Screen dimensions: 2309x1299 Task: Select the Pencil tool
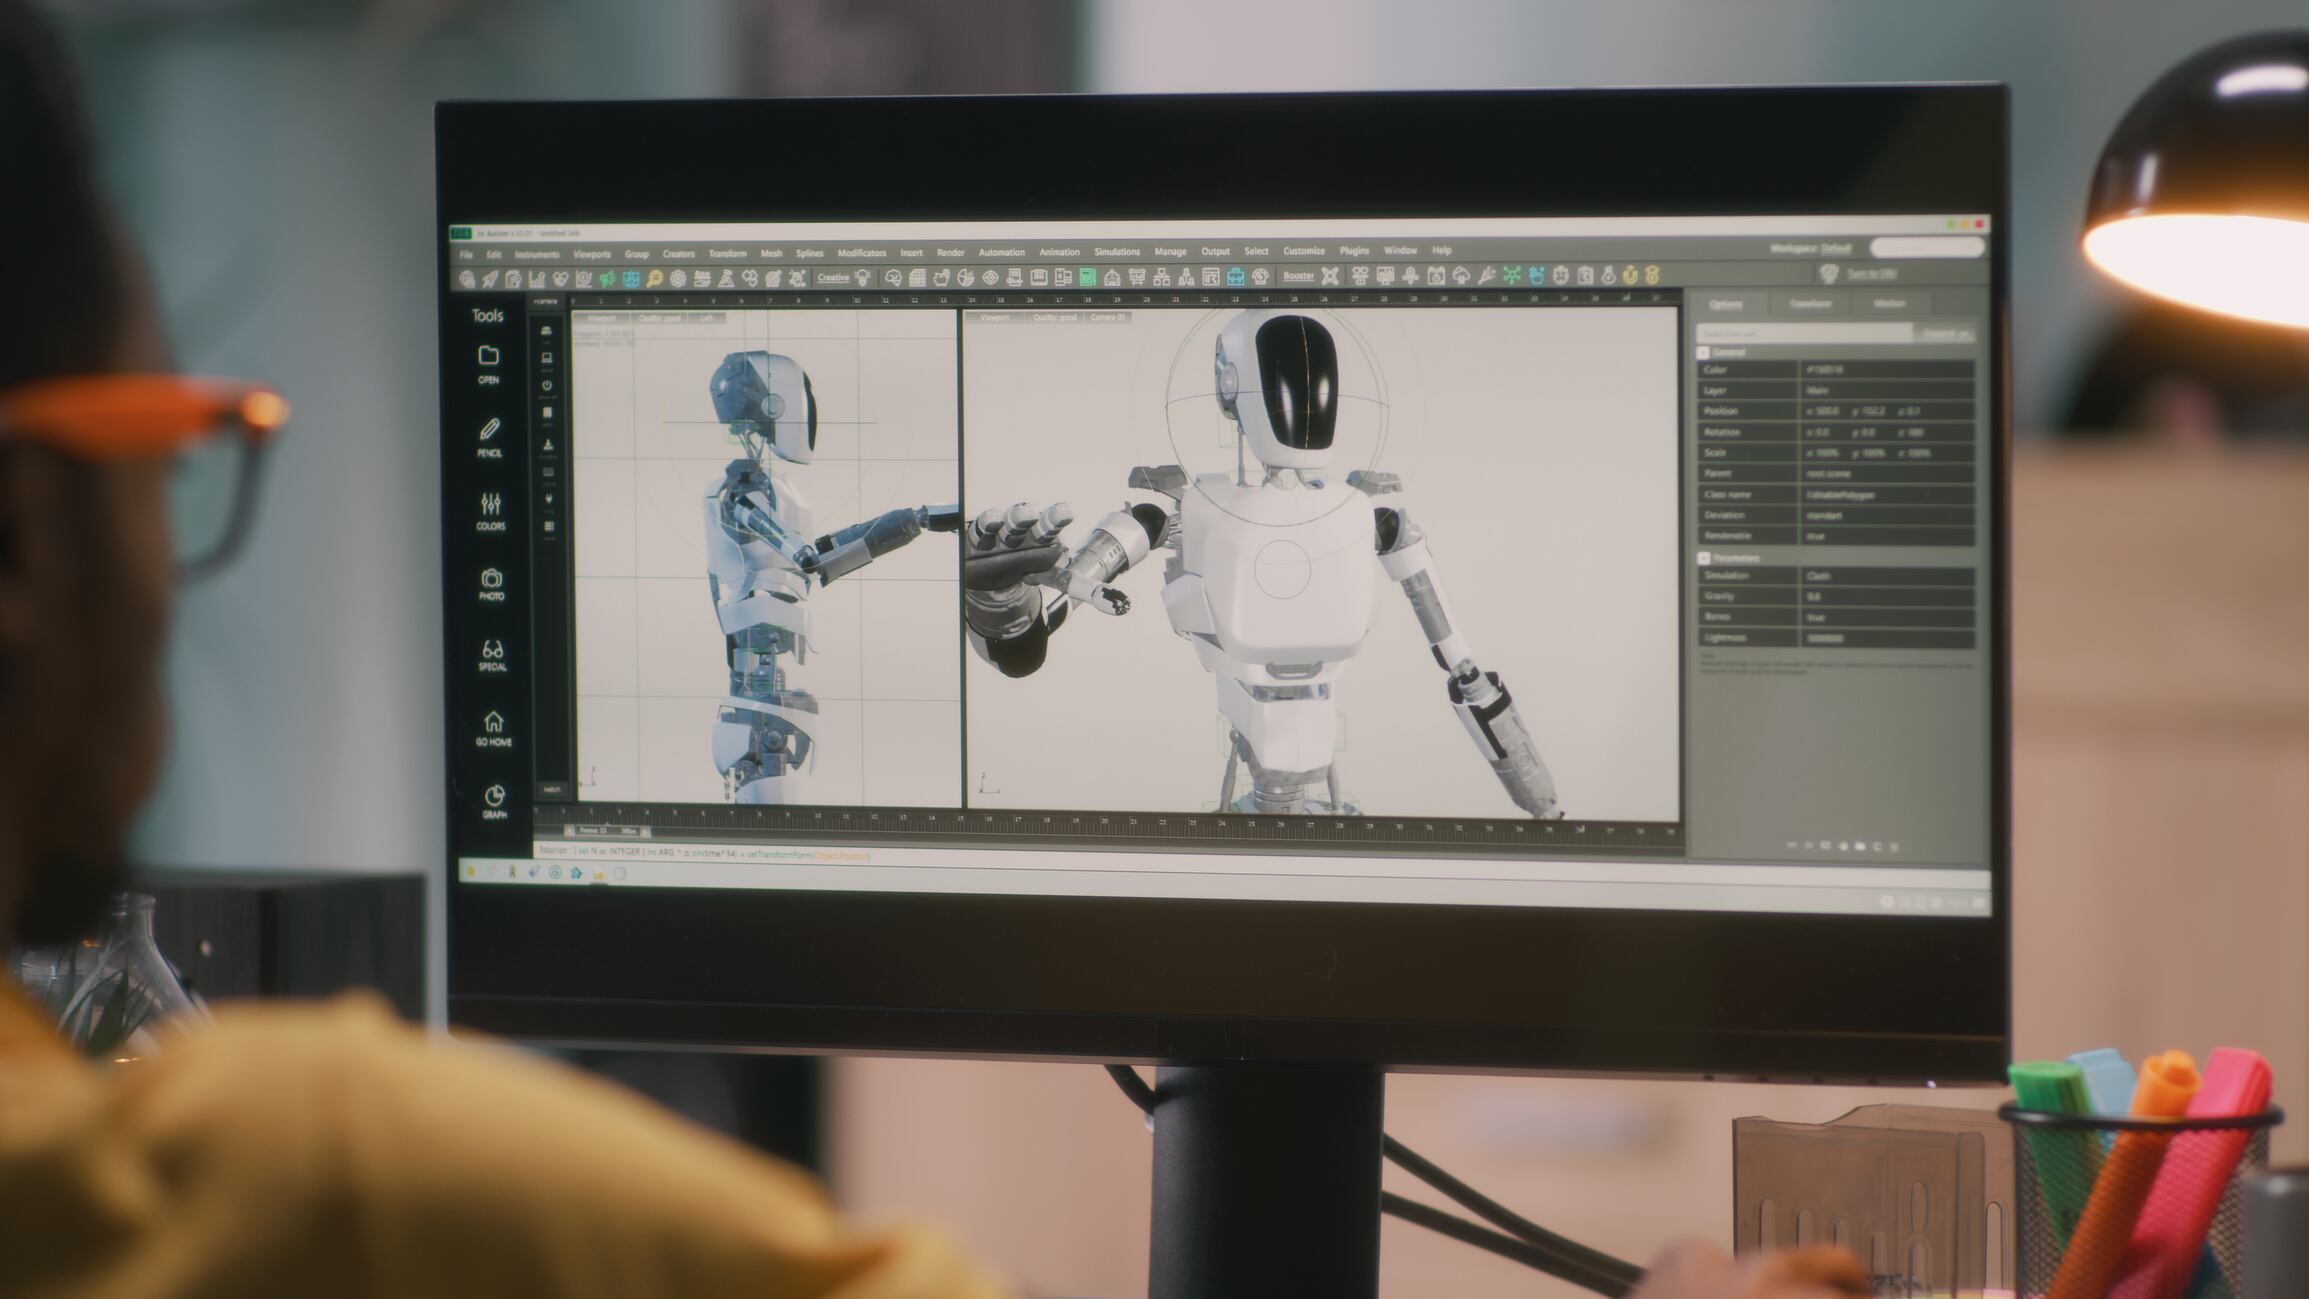(x=489, y=437)
